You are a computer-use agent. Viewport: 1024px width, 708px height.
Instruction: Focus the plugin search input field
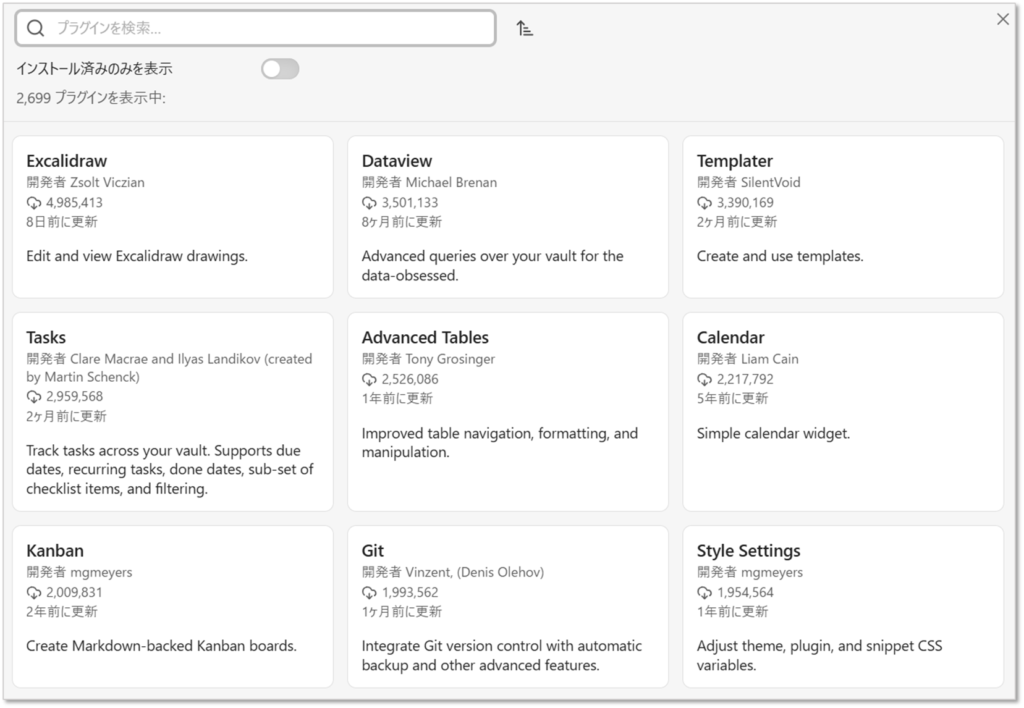click(270, 28)
